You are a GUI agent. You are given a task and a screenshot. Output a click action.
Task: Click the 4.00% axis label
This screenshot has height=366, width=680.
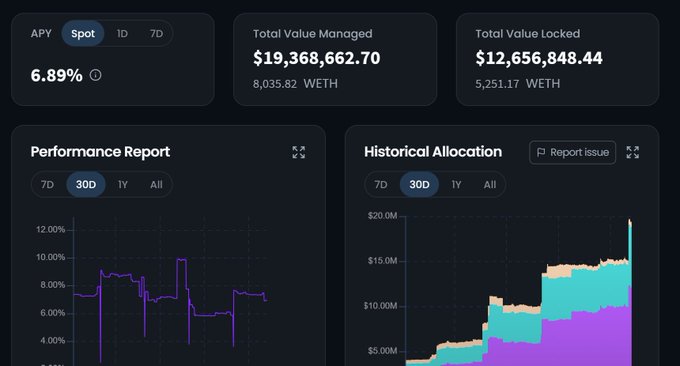(52, 340)
